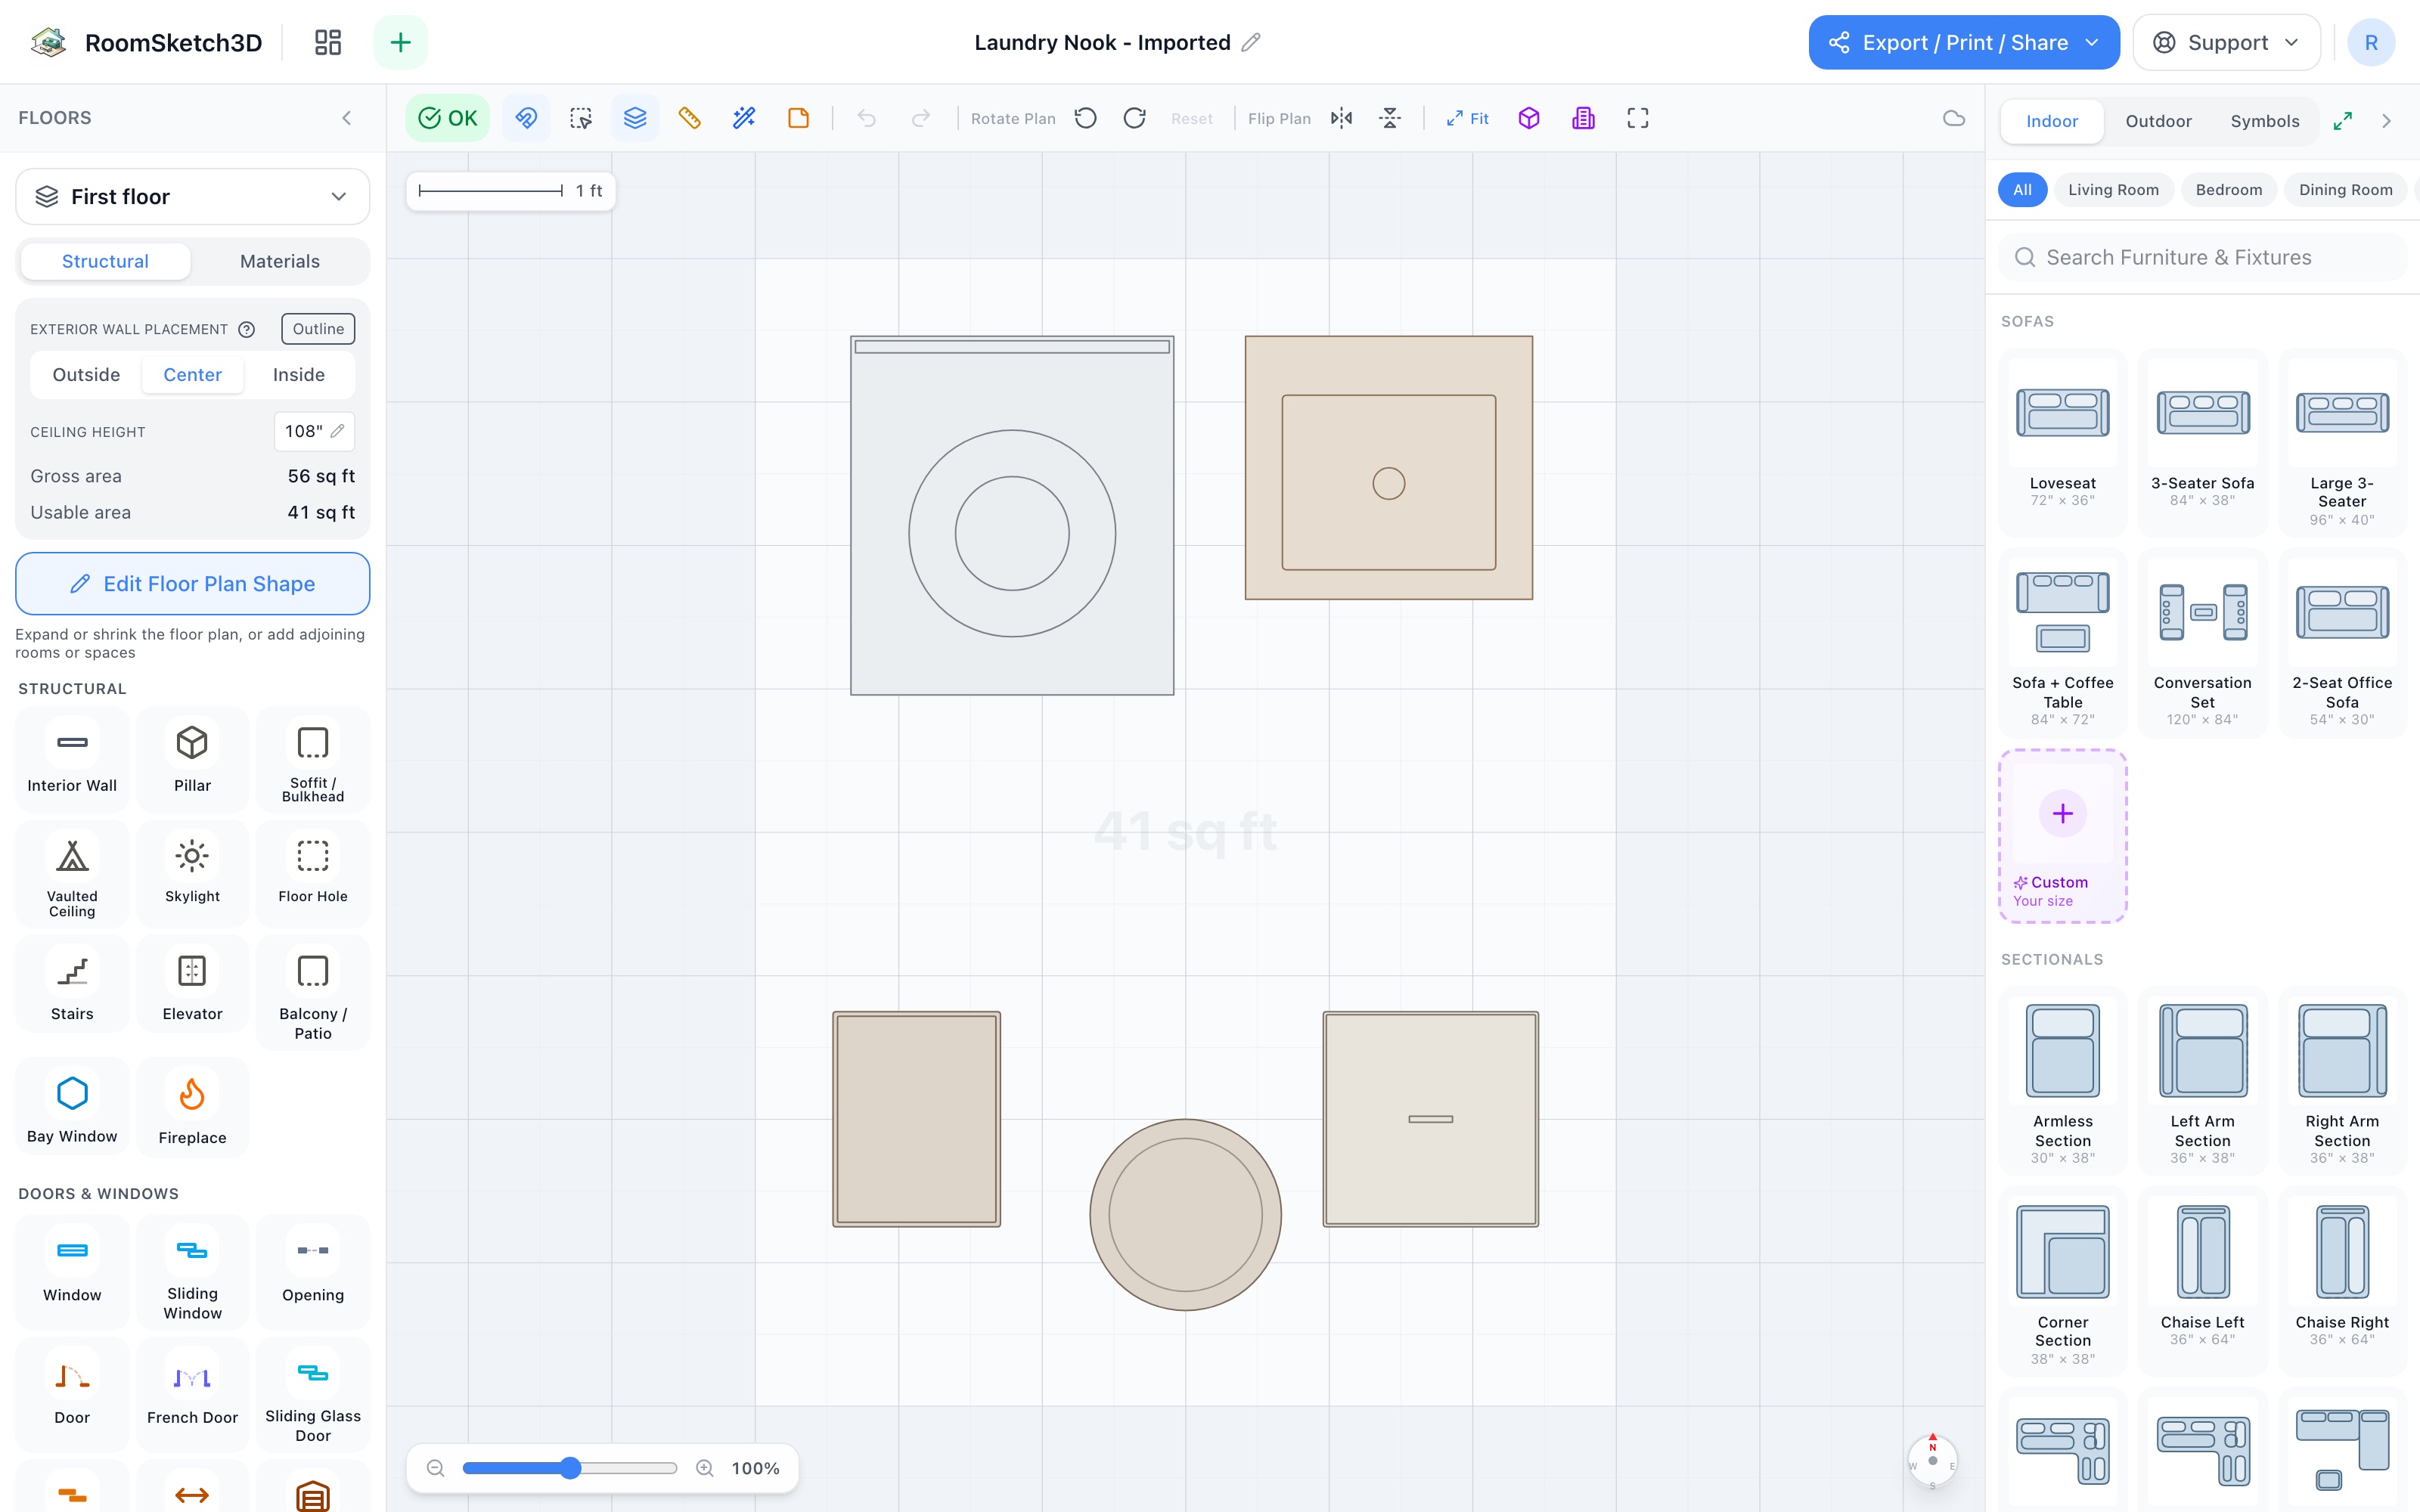Click the compass orientation widget

point(1932,1461)
